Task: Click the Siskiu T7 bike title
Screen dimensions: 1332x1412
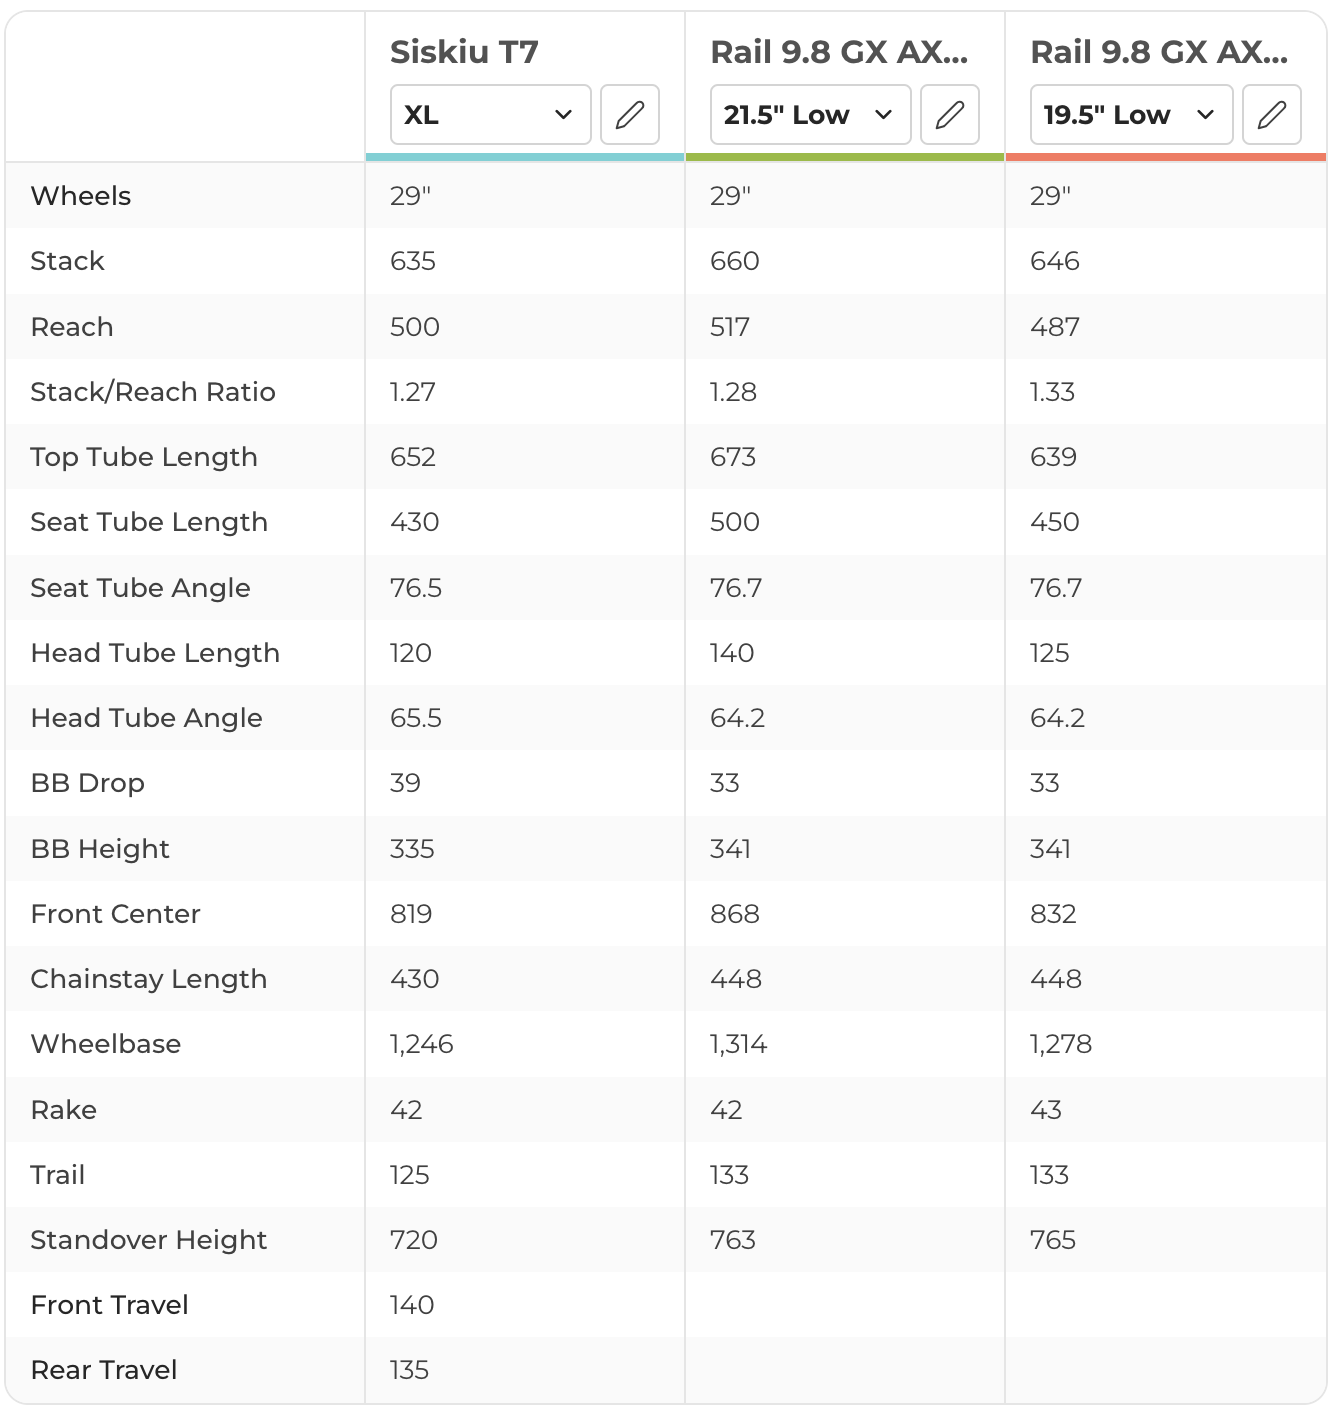Action: click(464, 52)
